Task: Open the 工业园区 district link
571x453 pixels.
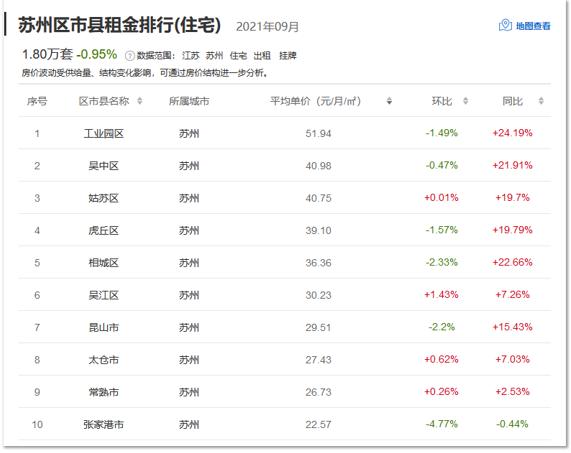Action: click(104, 134)
